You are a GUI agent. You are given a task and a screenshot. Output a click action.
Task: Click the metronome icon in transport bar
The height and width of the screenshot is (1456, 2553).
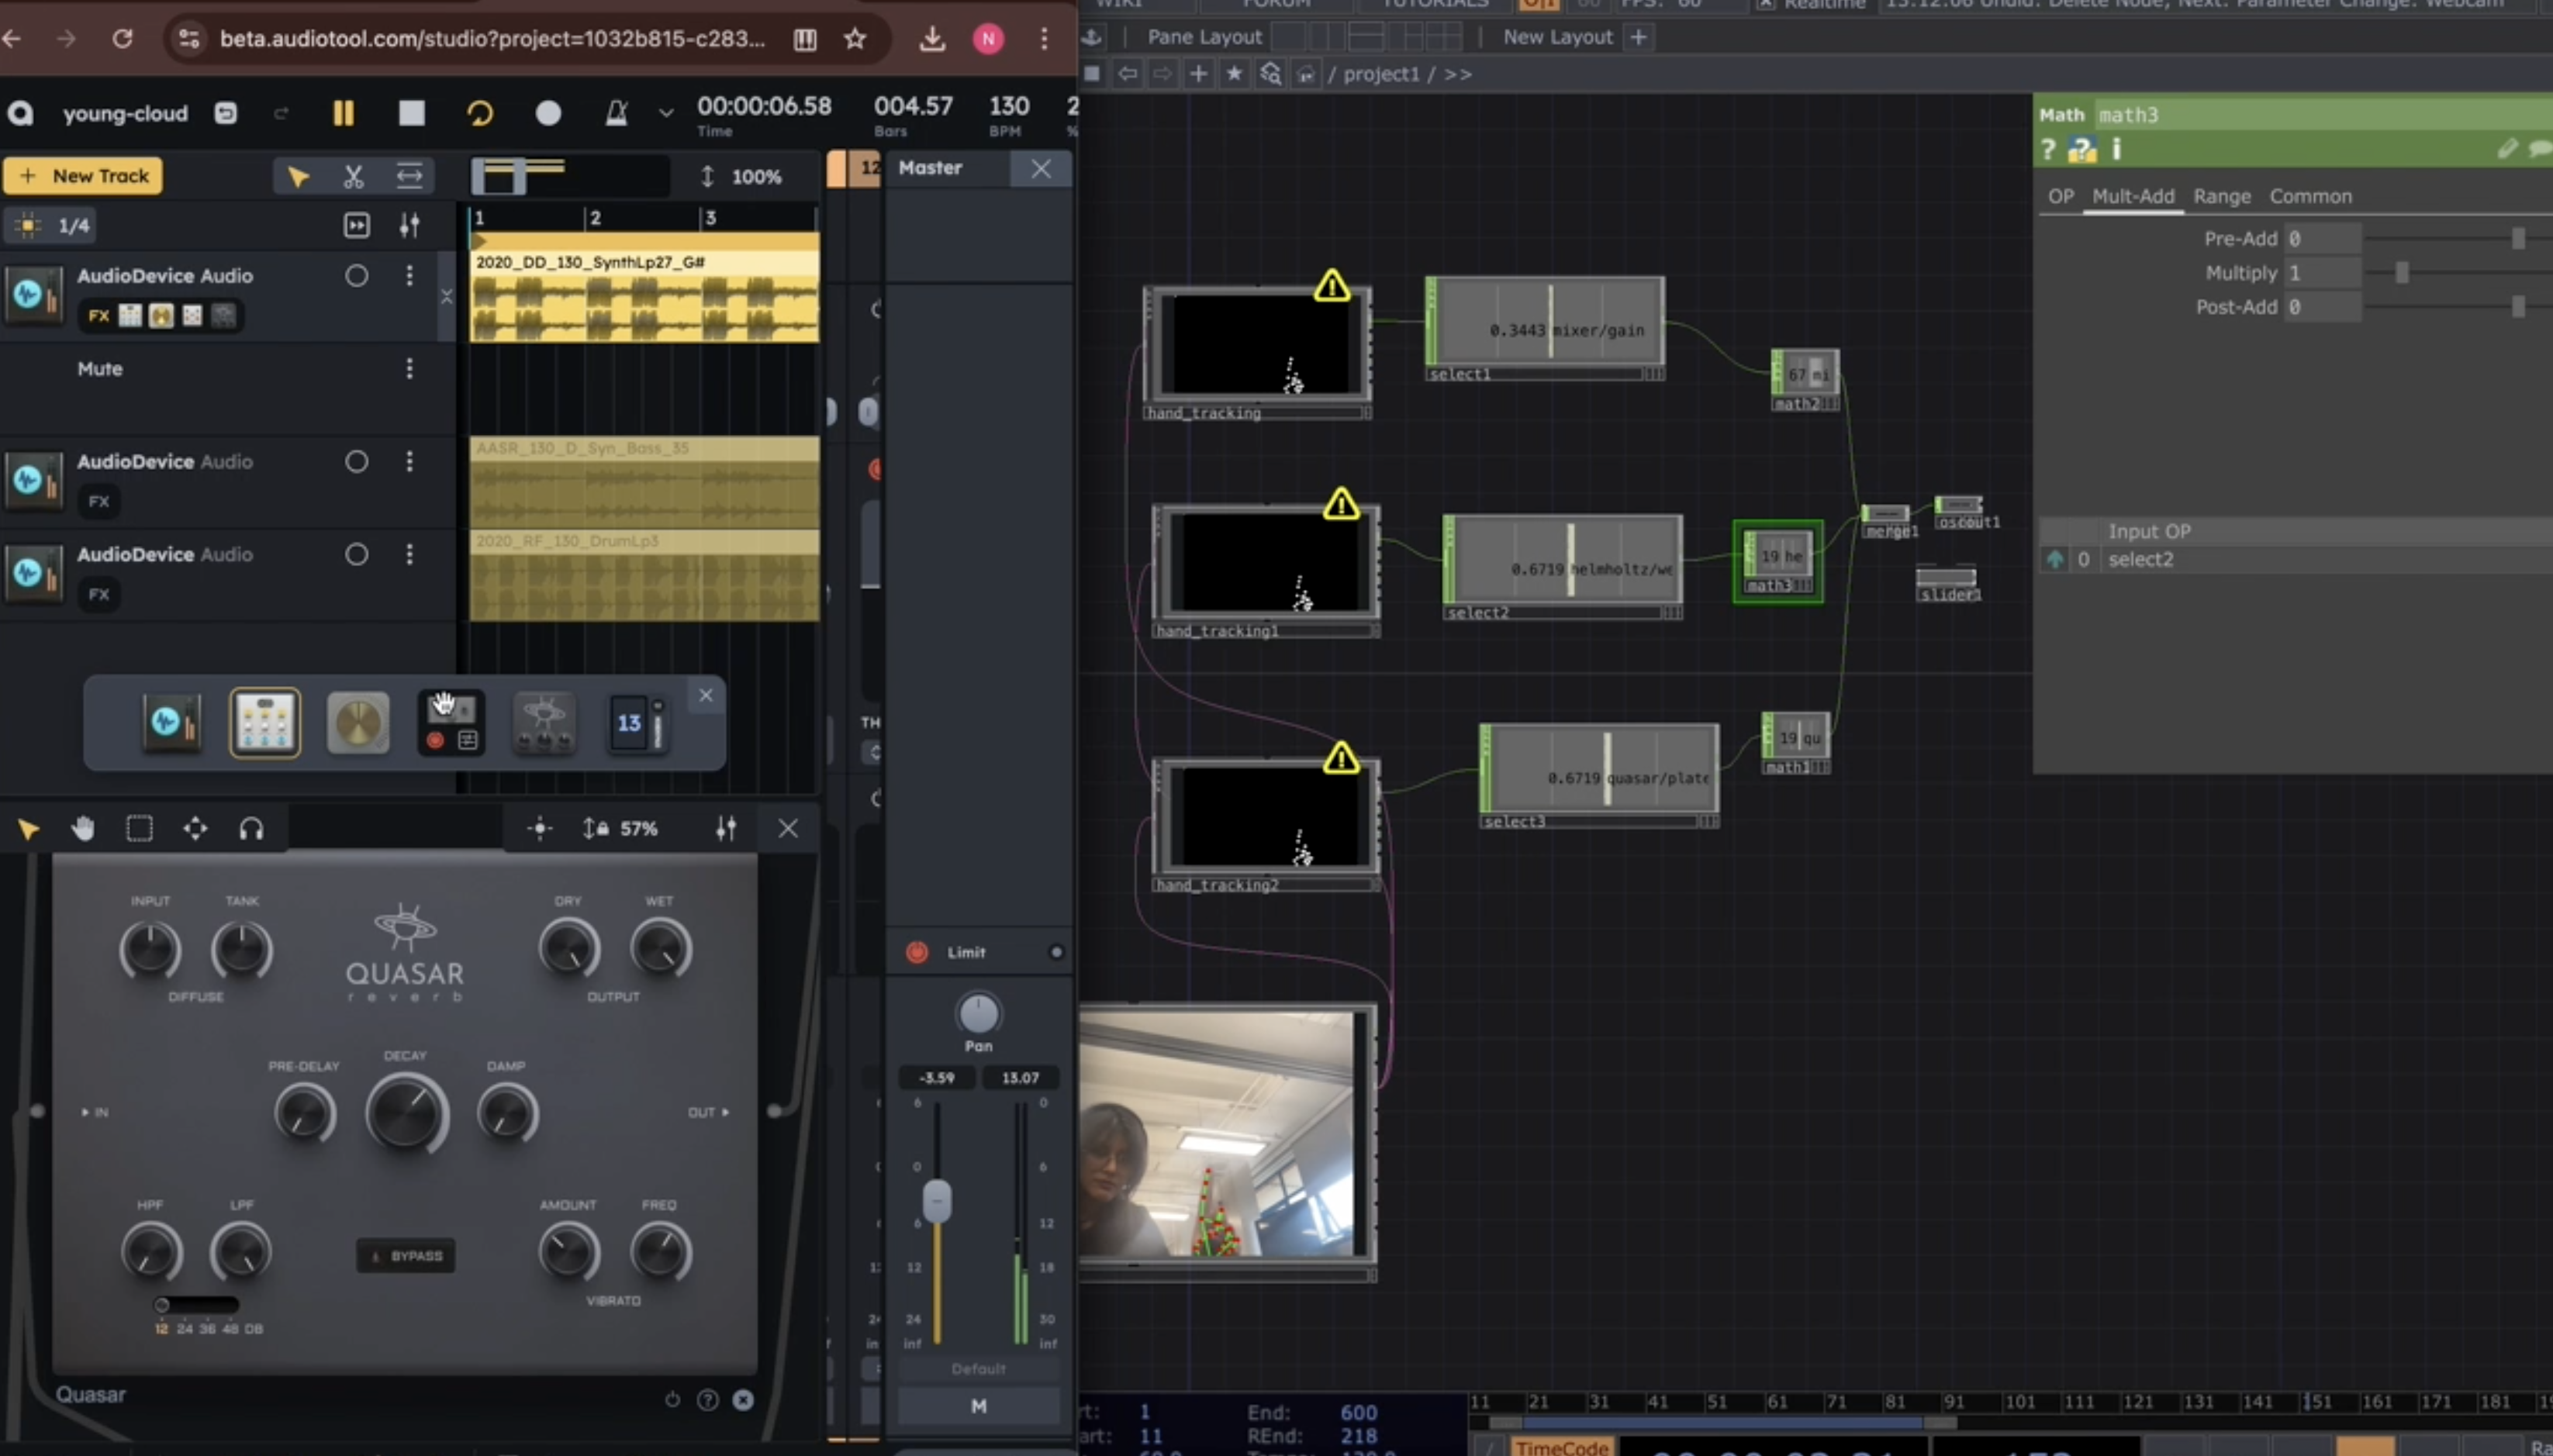tap(617, 113)
